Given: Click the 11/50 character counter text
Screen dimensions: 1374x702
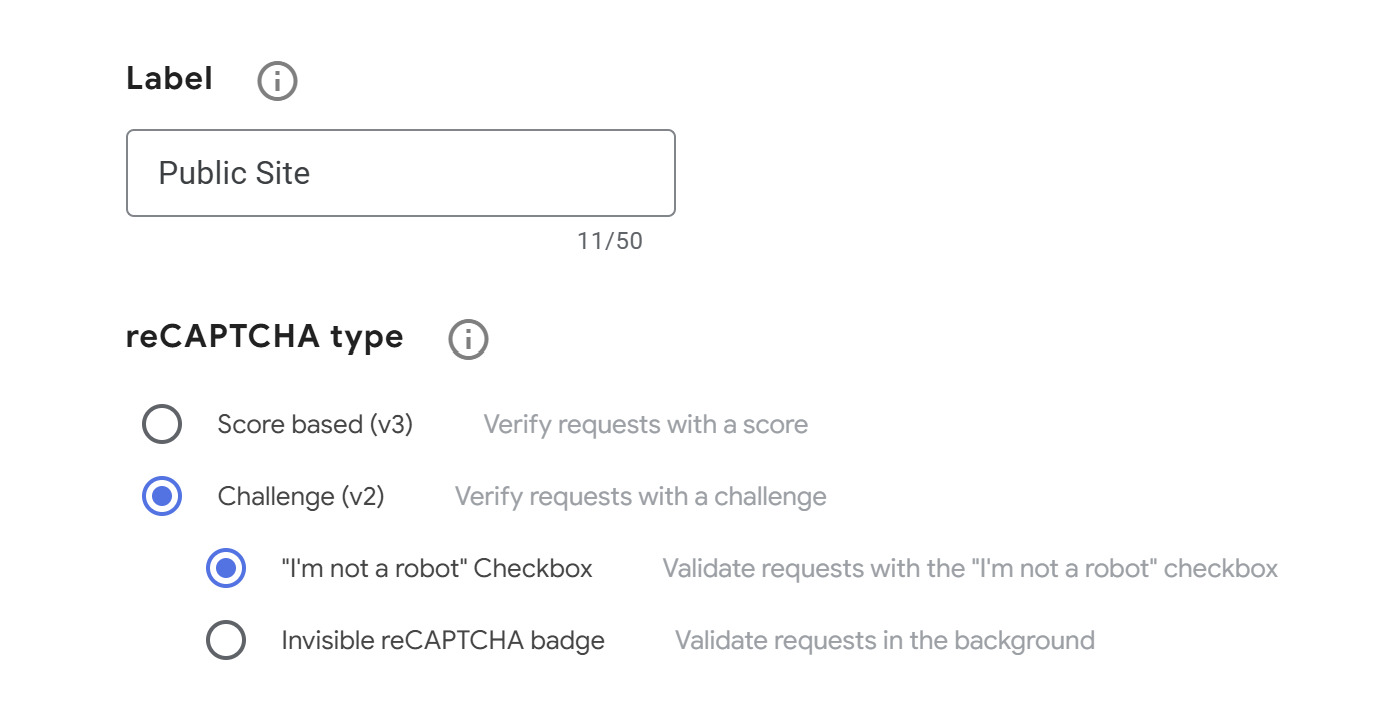Looking at the screenshot, I should coord(610,241).
